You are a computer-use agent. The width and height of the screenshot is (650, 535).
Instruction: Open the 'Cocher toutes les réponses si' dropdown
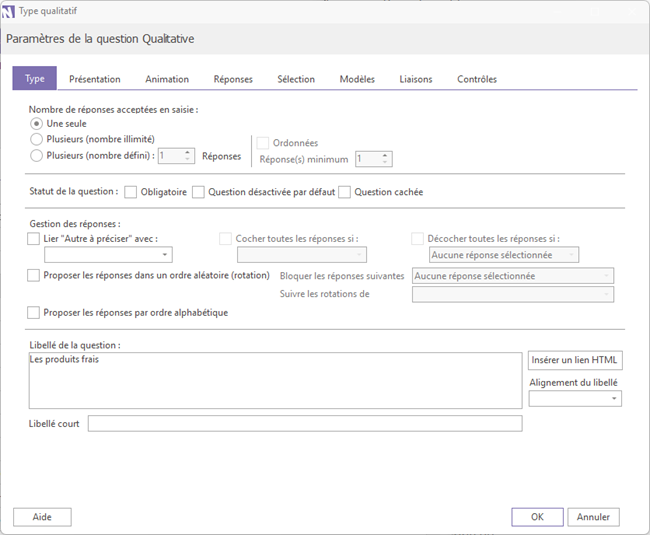pos(302,254)
